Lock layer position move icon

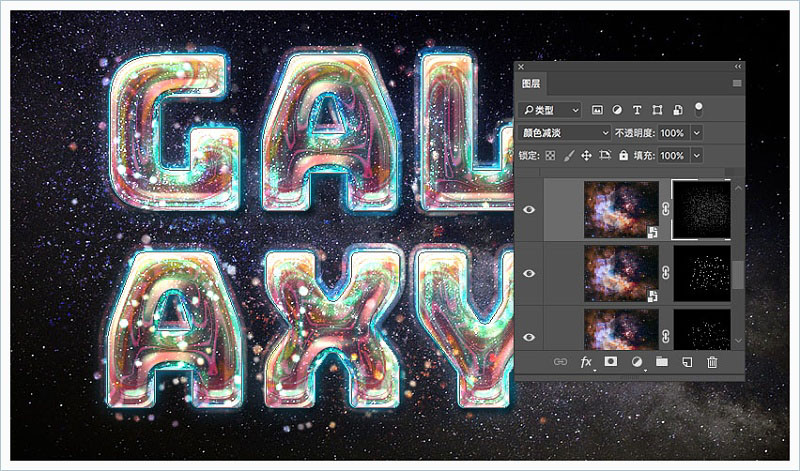(x=586, y=156)
